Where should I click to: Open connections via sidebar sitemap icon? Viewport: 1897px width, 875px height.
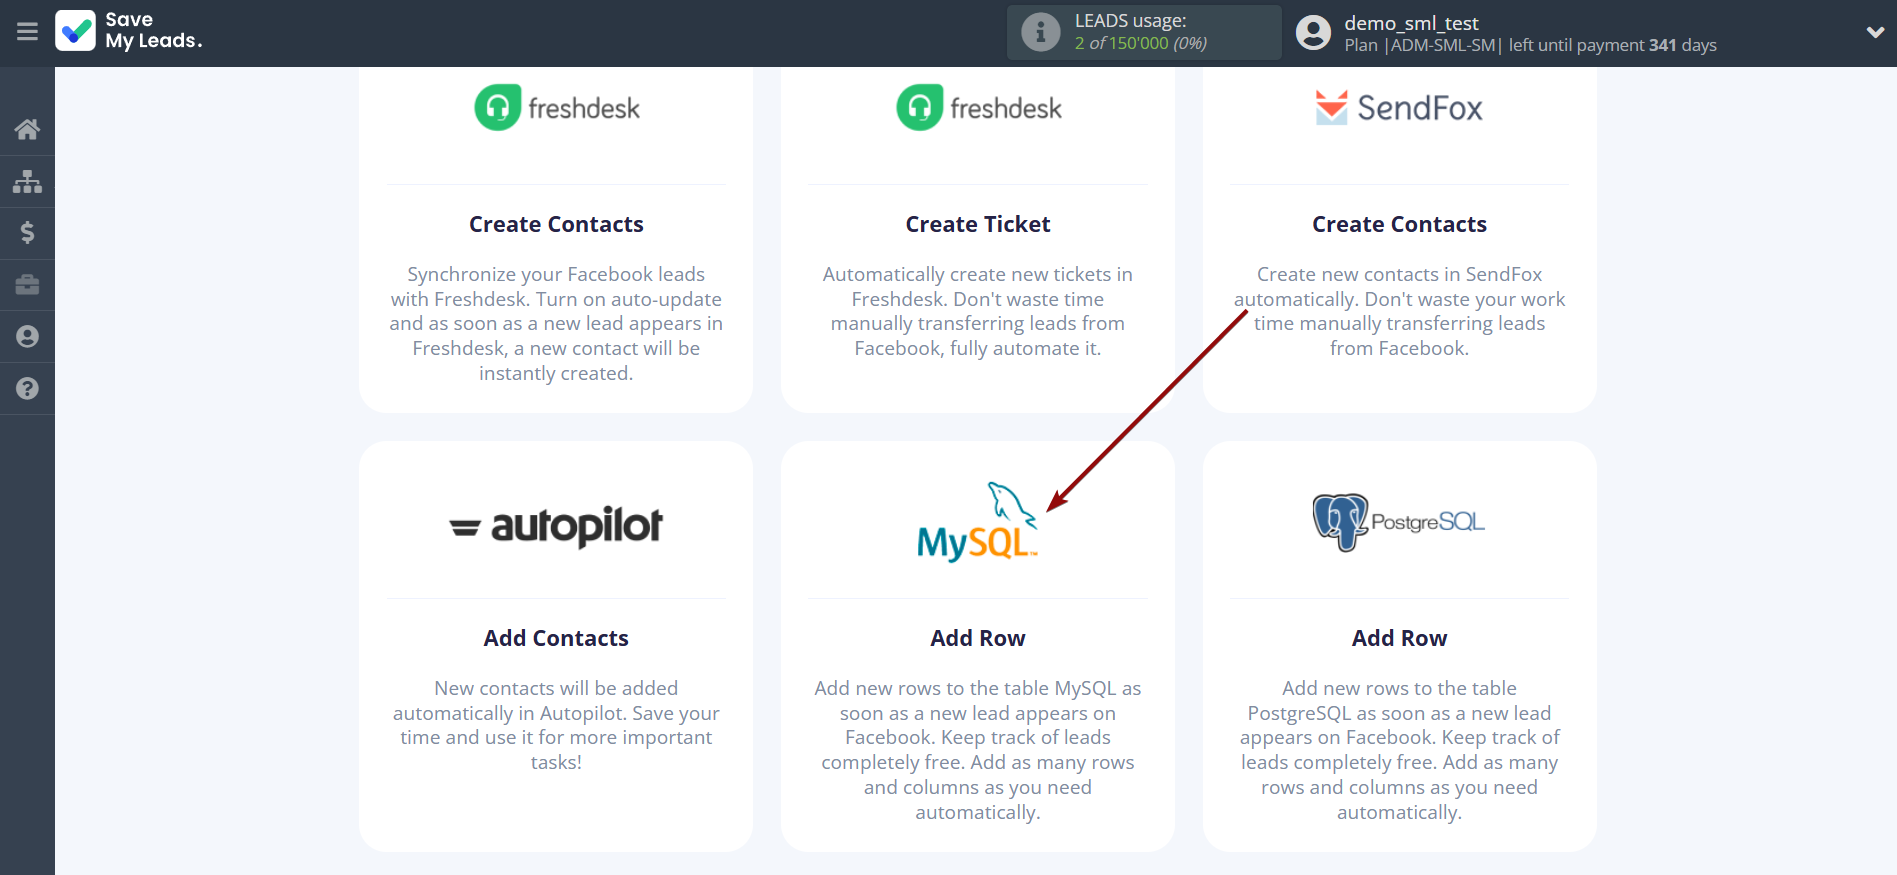pyautogui.click(x=27, y=181)
